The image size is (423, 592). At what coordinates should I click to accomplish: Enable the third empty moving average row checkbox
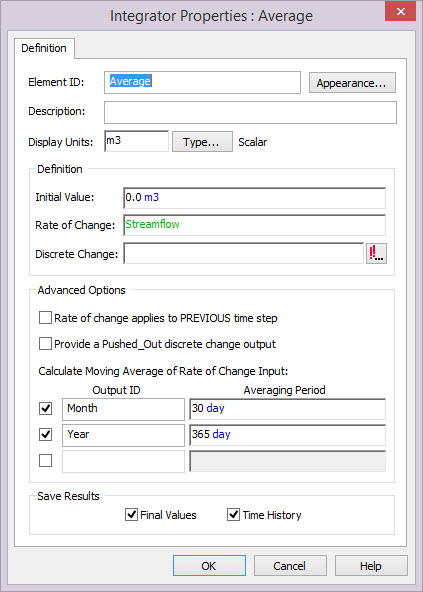pyautogui.click(x=45, y=461)
